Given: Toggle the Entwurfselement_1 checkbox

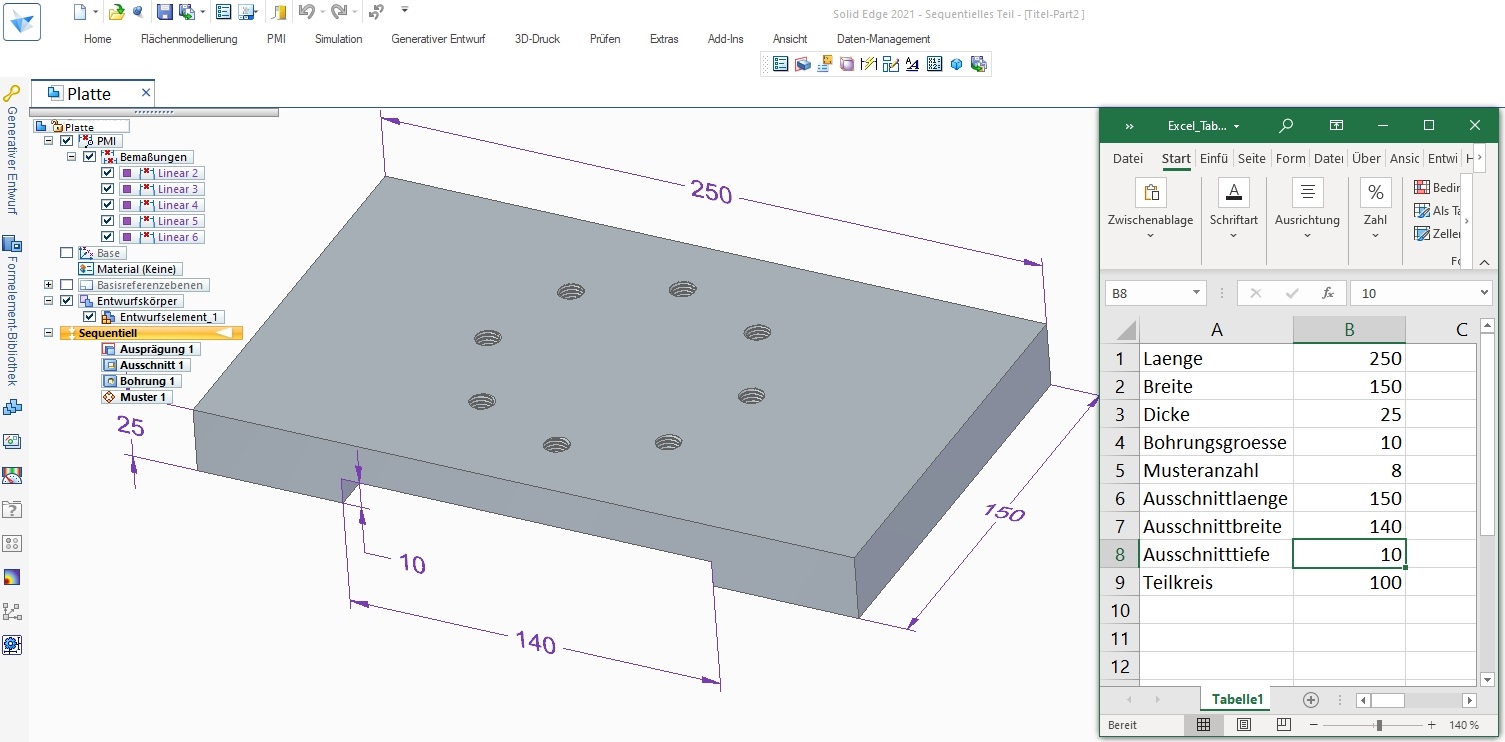Looking at the screenshot, I should [89, 317].
